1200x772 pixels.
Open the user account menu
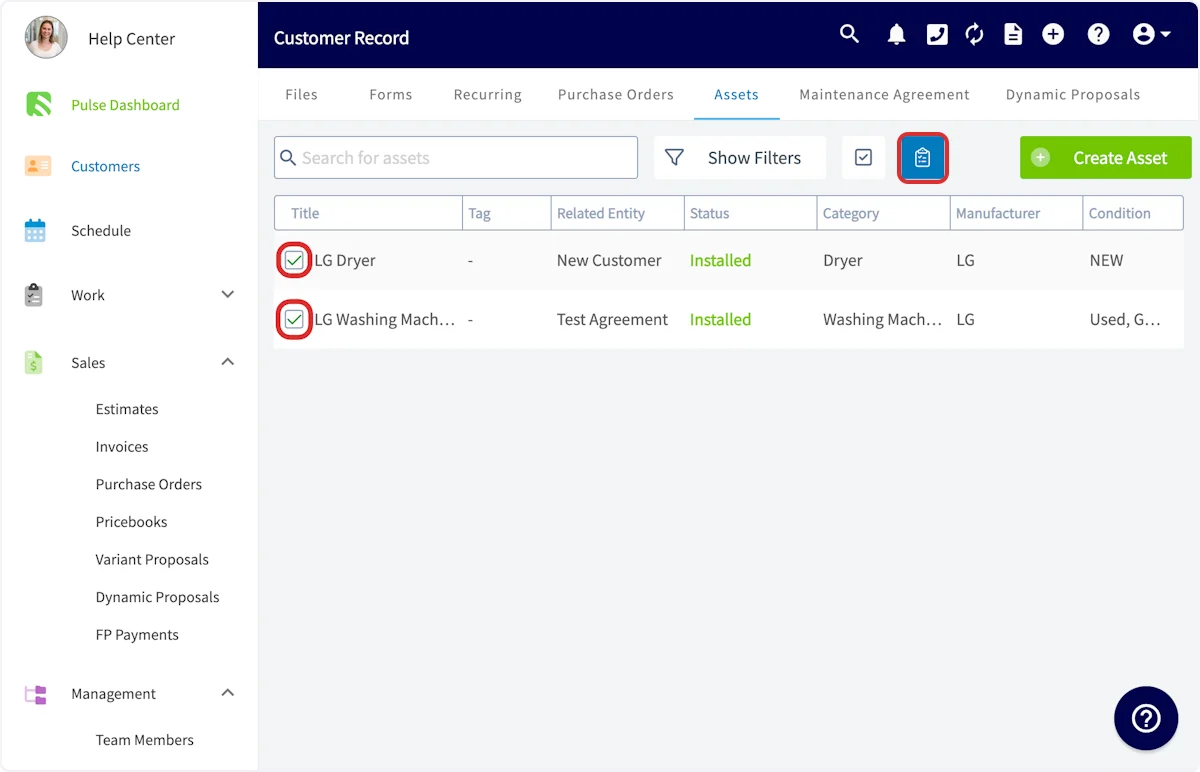[1152, 35]
